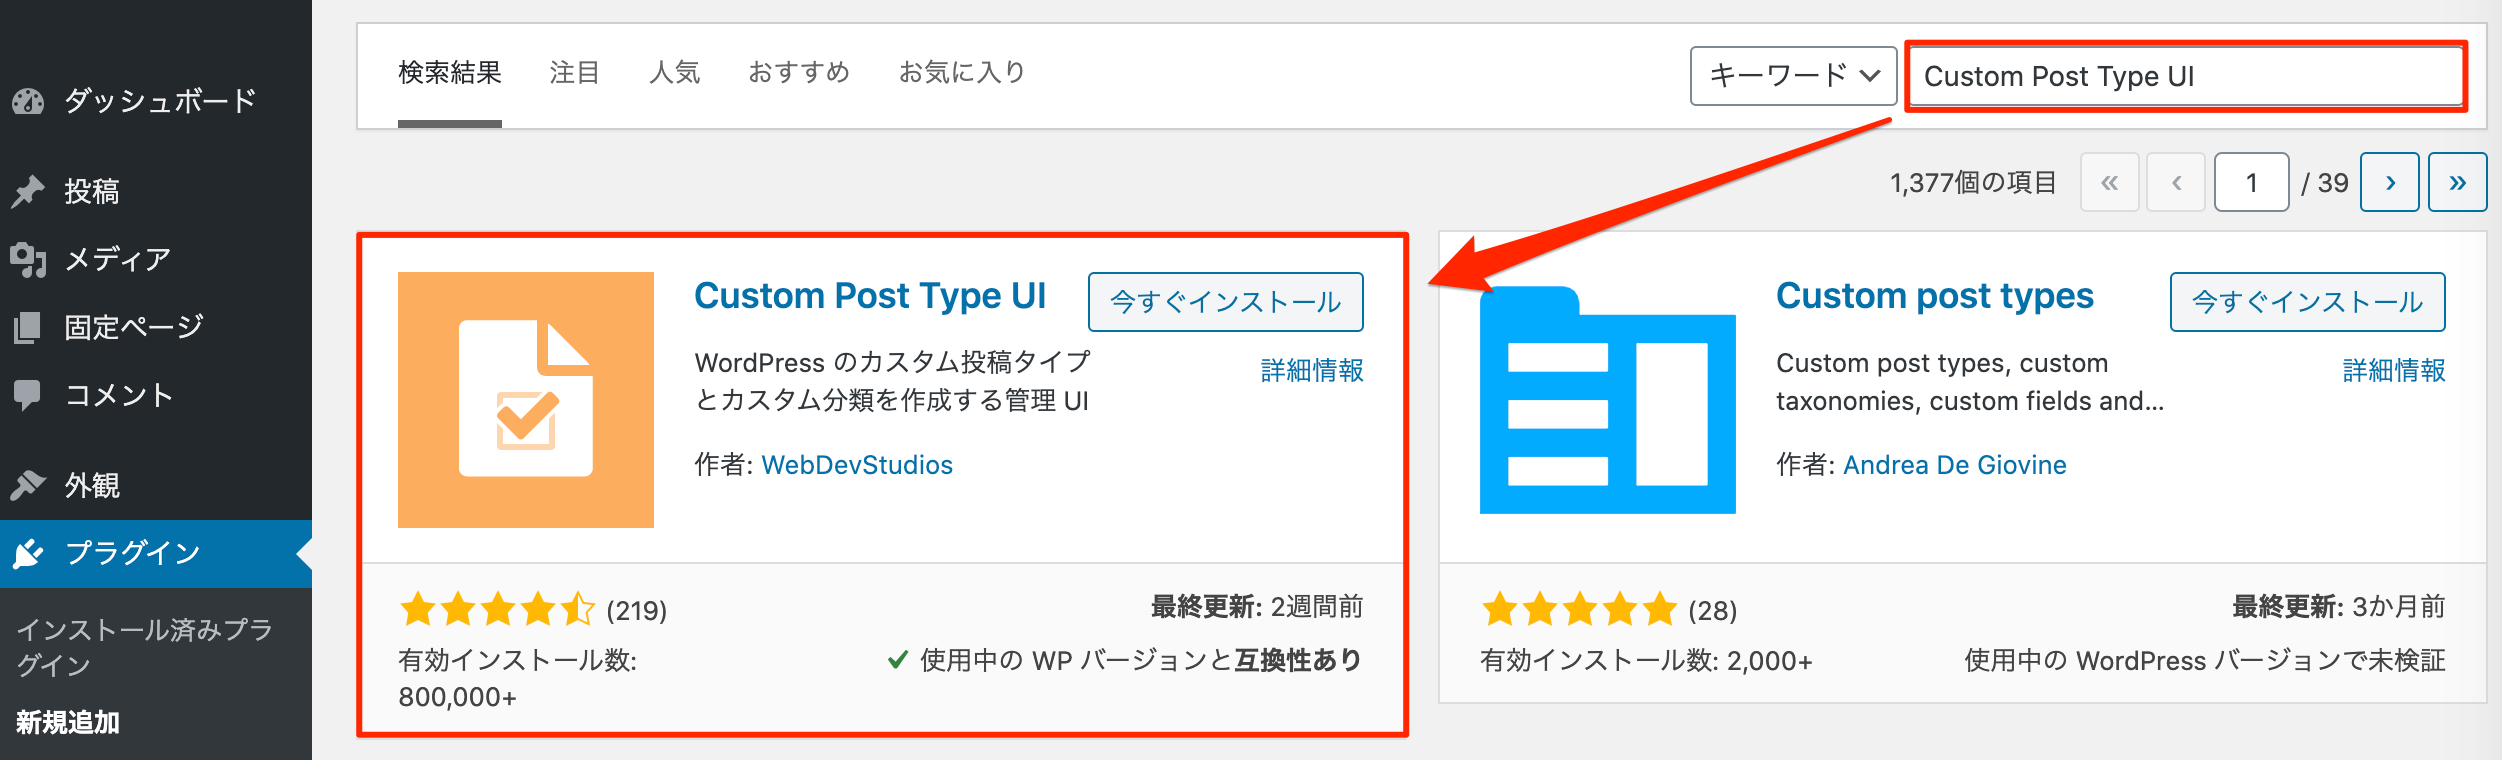
Task: Click the blue Custom post types plugin icon
Action: click(x=1607, y=400)
